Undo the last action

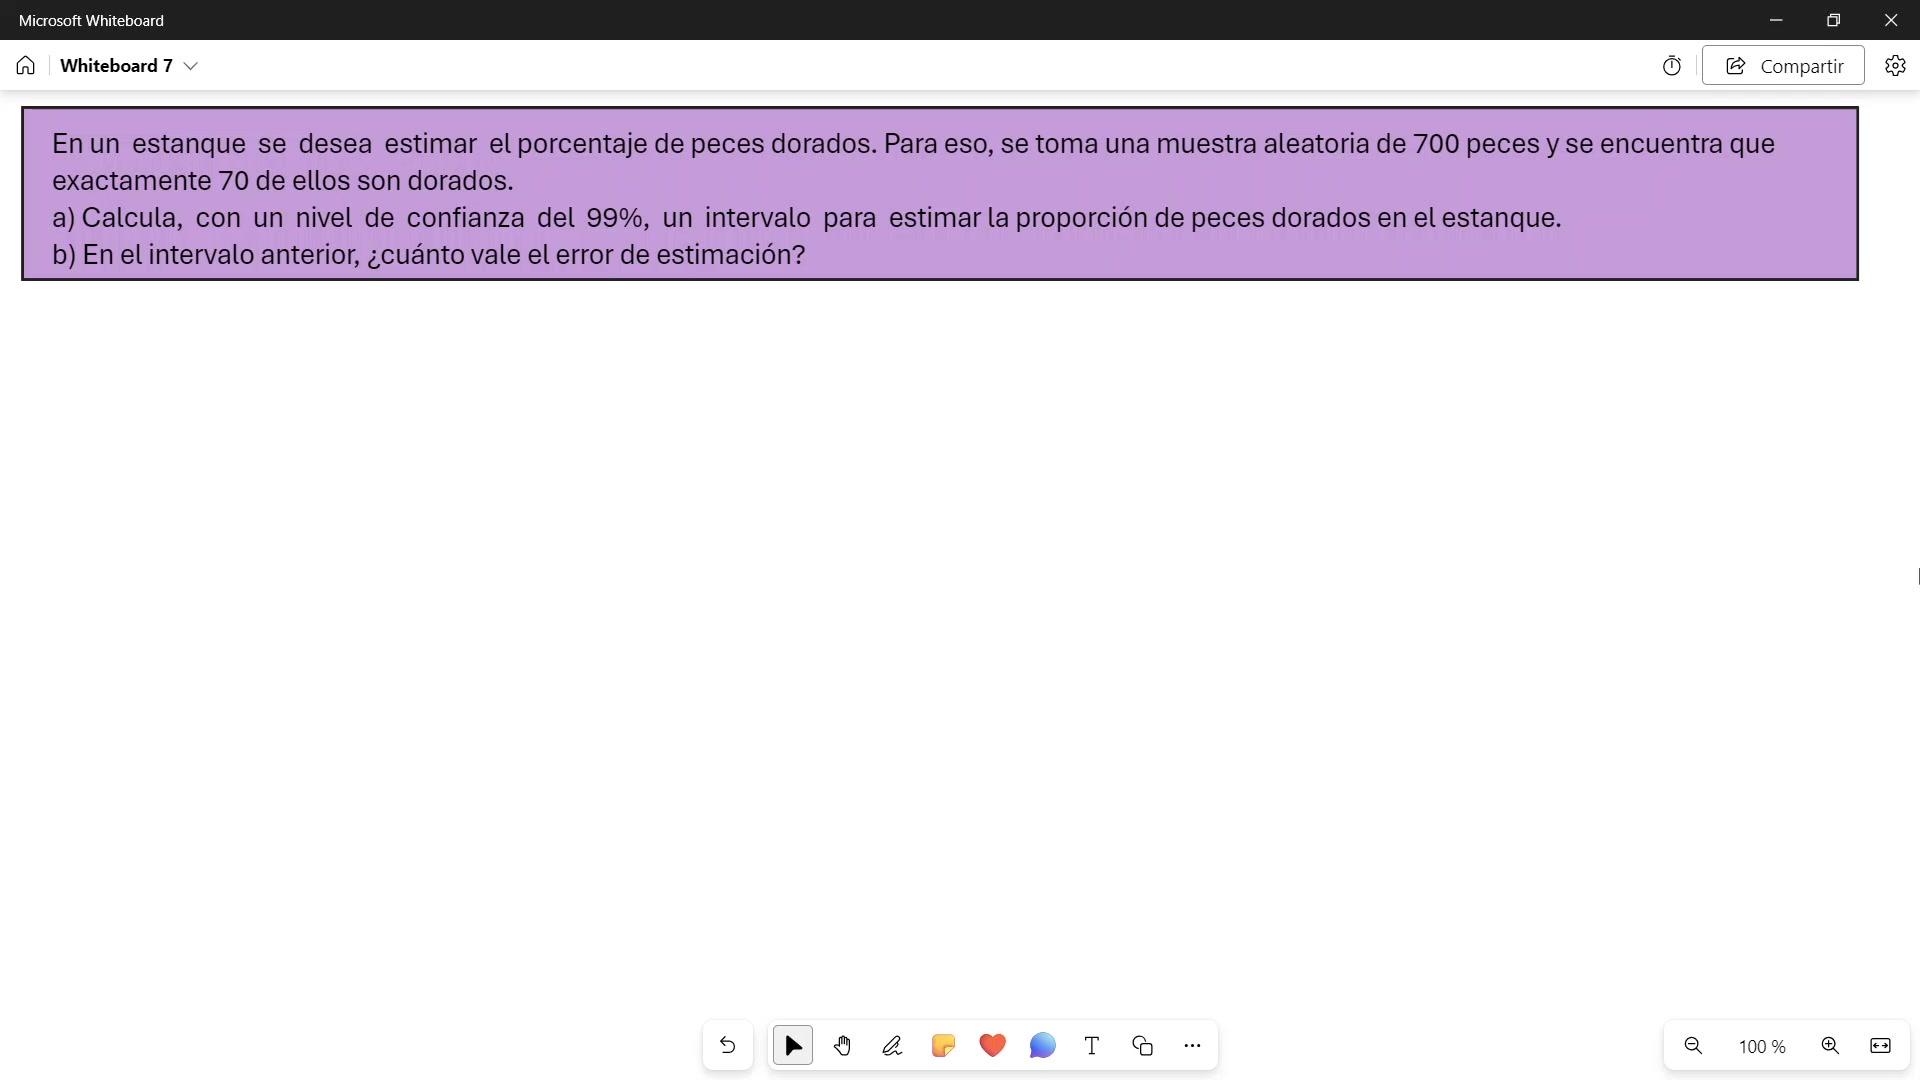(x=727, y=1046)
